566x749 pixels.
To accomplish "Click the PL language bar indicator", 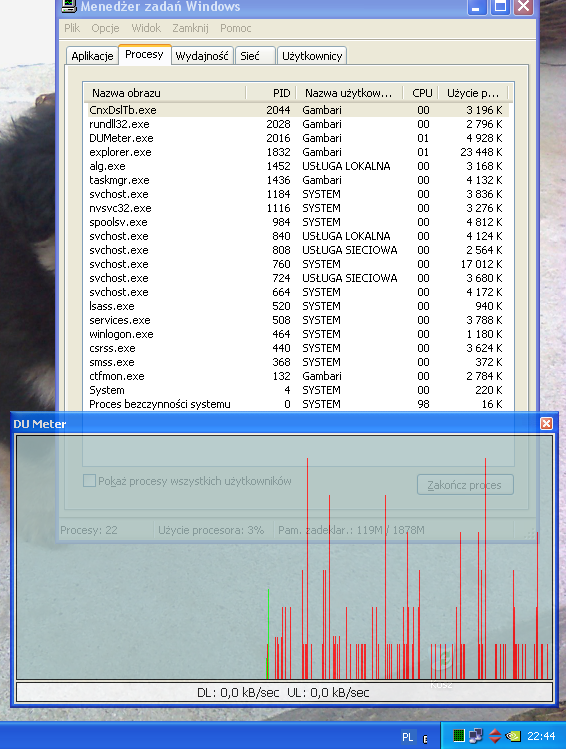I will [407, 737].
